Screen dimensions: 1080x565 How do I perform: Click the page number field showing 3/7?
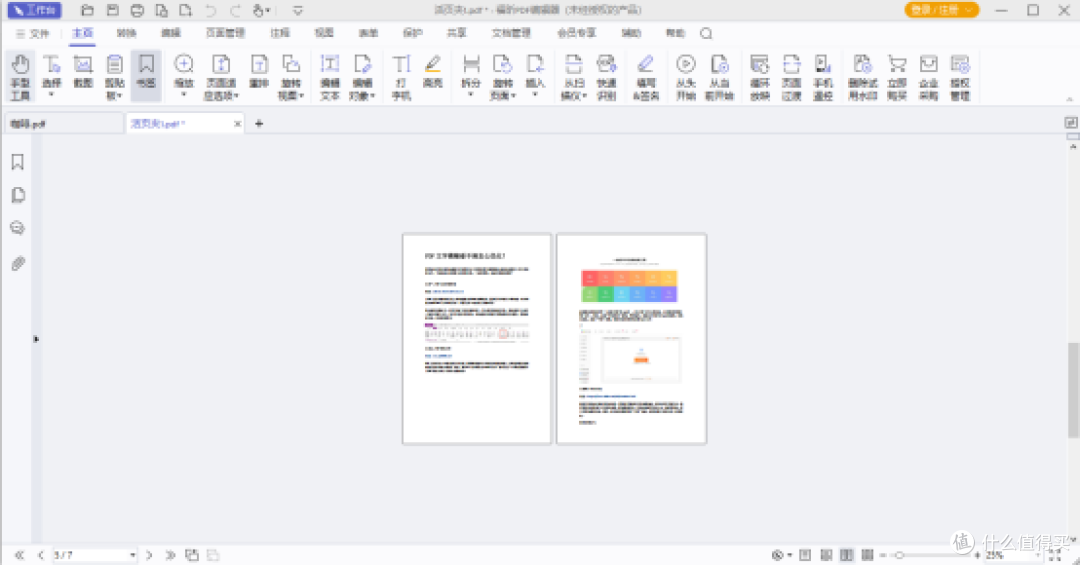pos(94,555)
